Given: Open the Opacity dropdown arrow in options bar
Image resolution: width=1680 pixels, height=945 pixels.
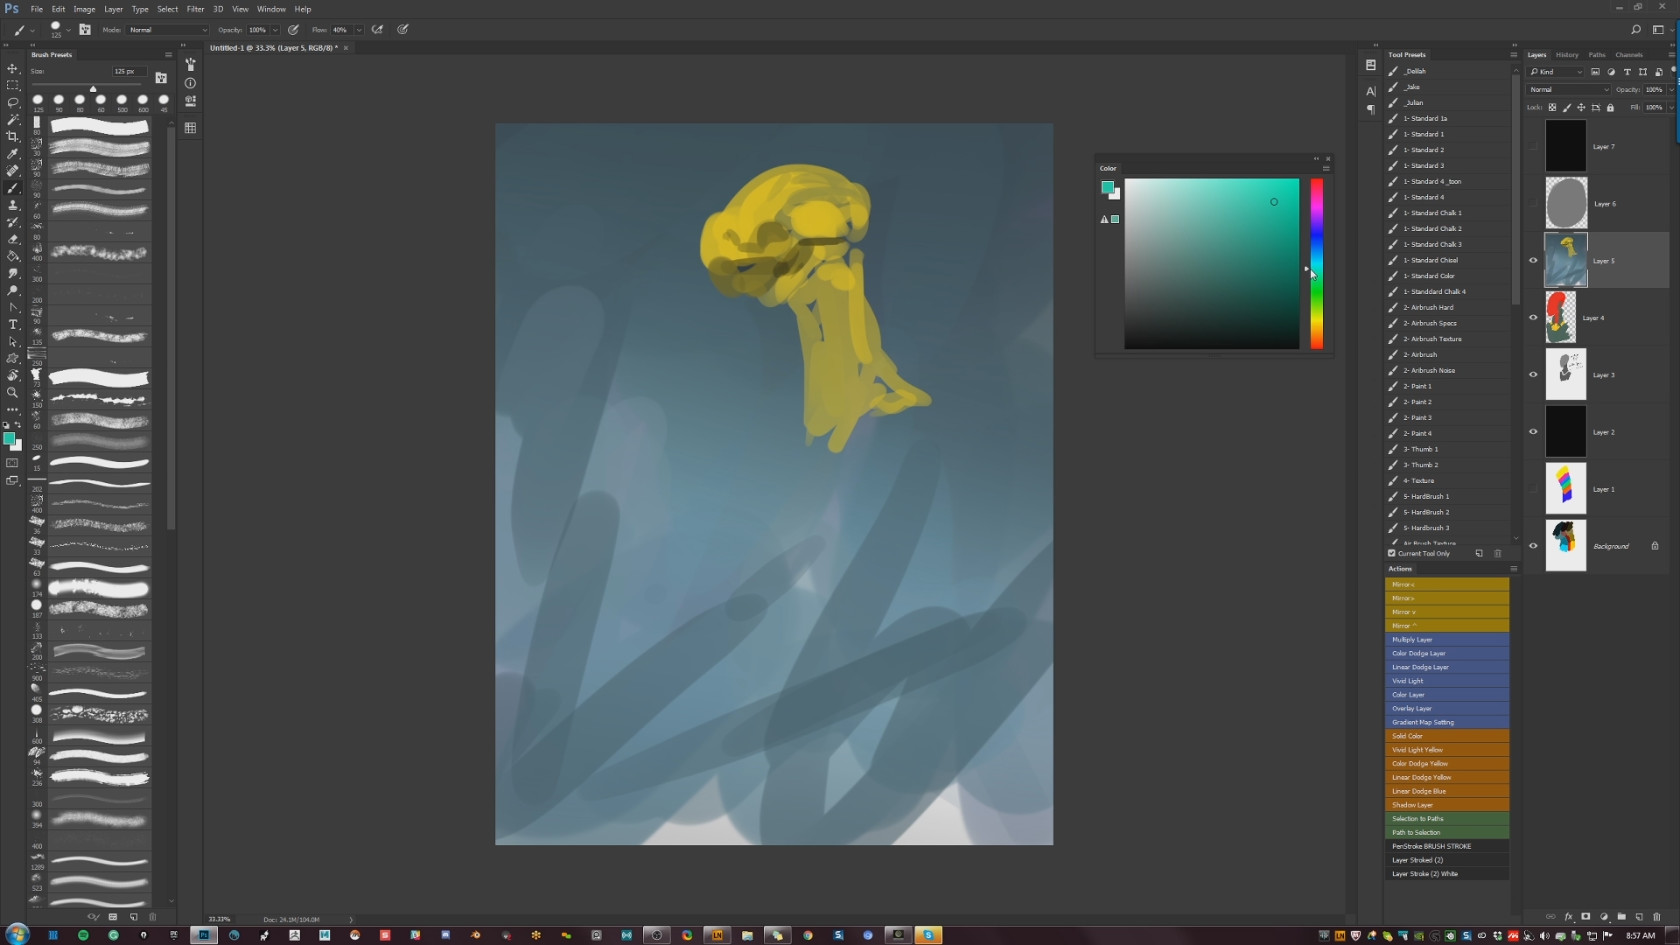Looking at the screenshot, I should (275, 30).
